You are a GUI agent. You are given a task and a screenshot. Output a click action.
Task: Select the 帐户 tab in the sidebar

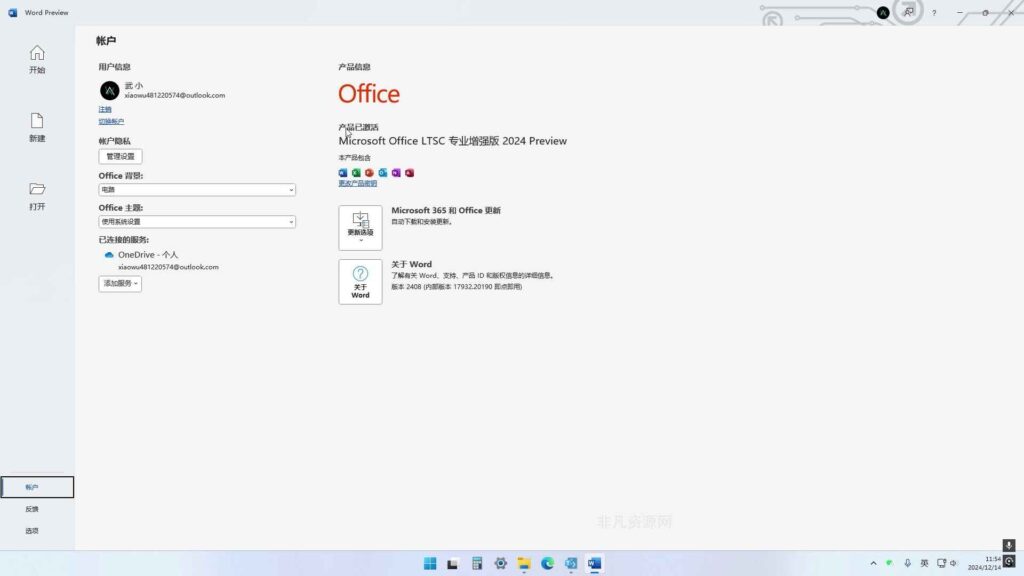click(x=37, y=487)
